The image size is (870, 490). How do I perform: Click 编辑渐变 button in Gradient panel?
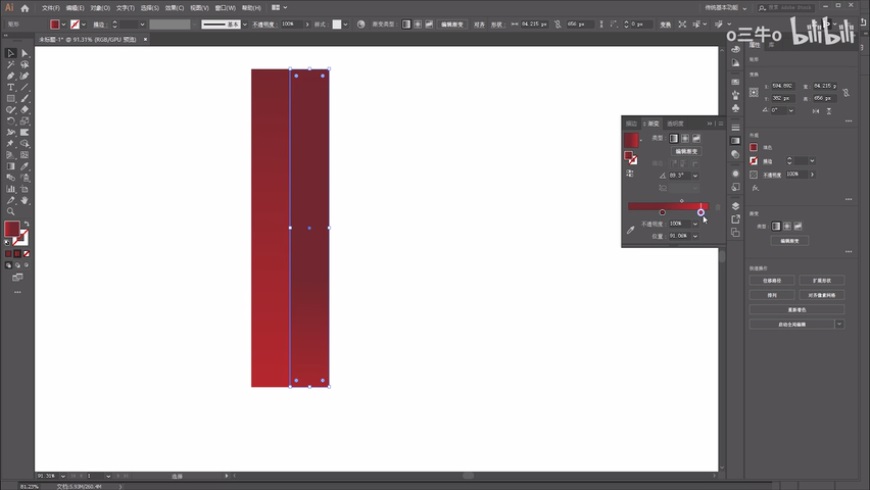686,151
